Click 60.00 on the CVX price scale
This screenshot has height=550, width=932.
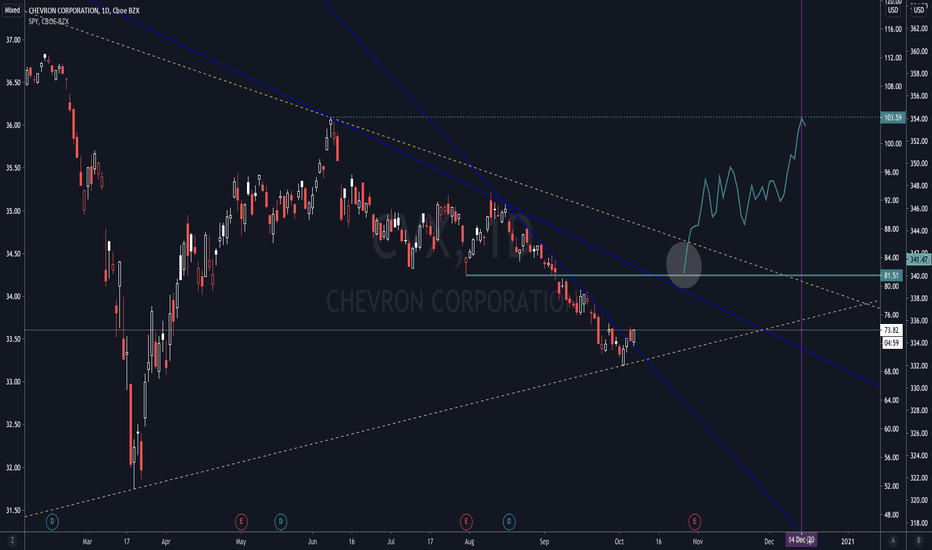[893, 429]
